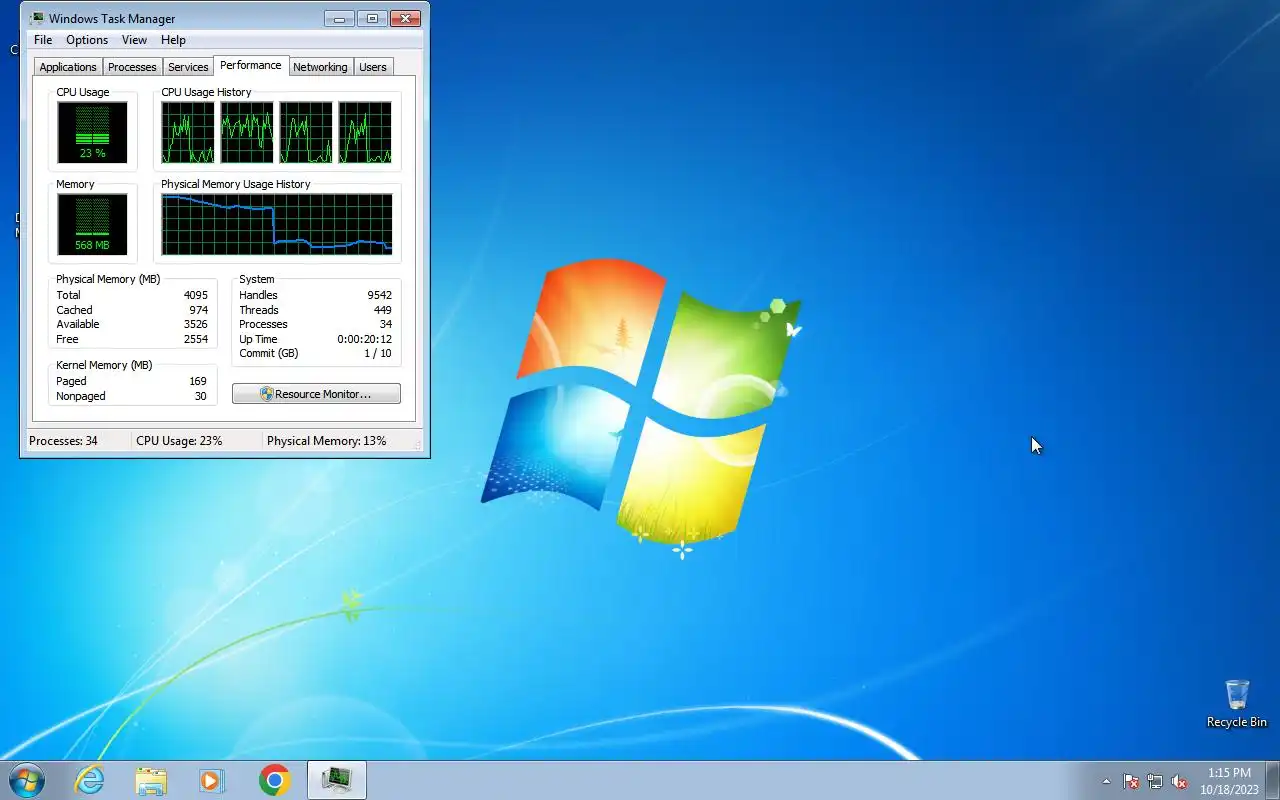Click Action Center flag tray icon

click(1131, 782)
